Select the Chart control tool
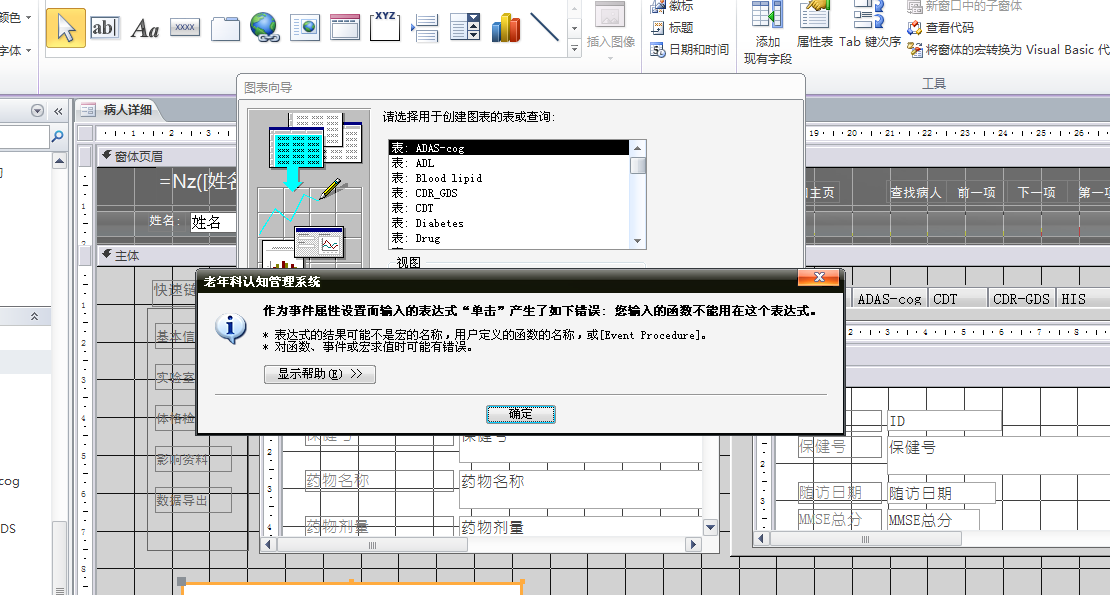The image size is (1110, 595). point(505,28)
